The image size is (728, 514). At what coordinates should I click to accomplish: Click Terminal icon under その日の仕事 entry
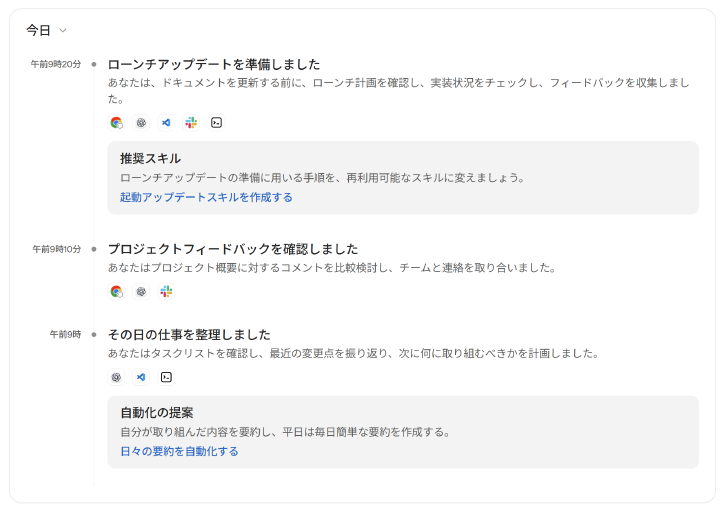tap(166, 377)
